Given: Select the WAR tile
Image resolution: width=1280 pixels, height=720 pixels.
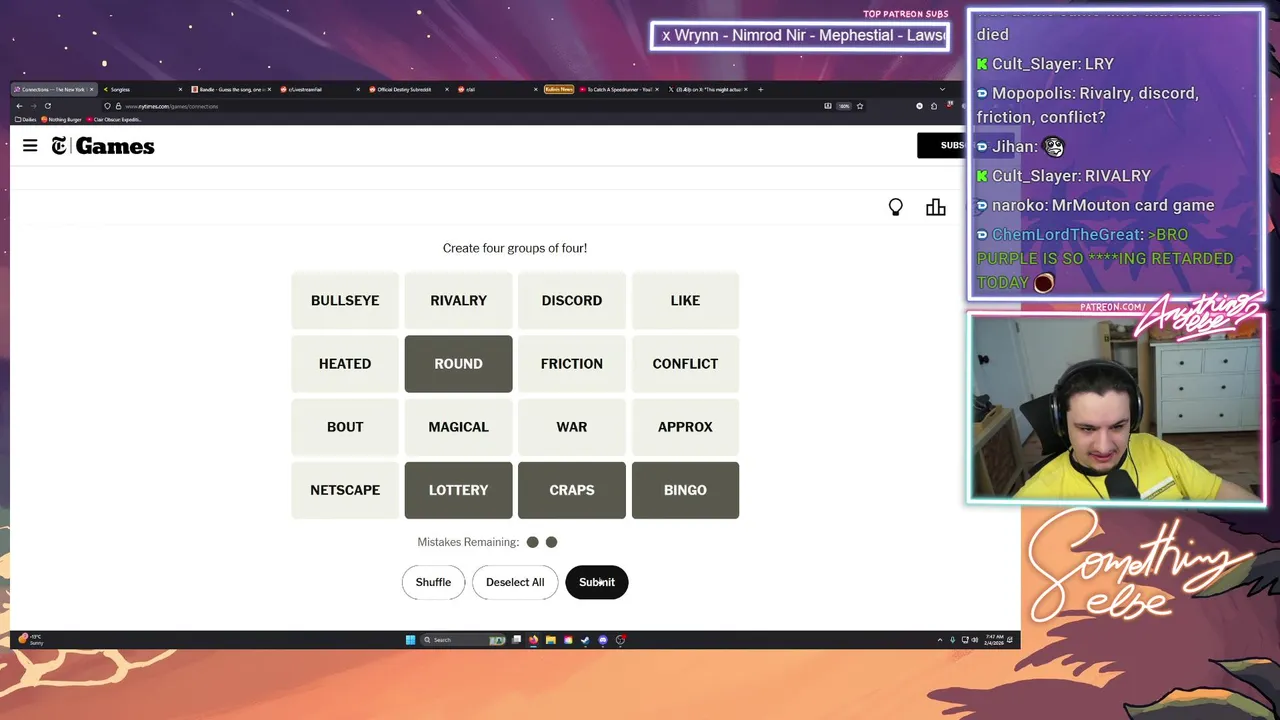Looking at the screenshot, I should click(572, 427).
